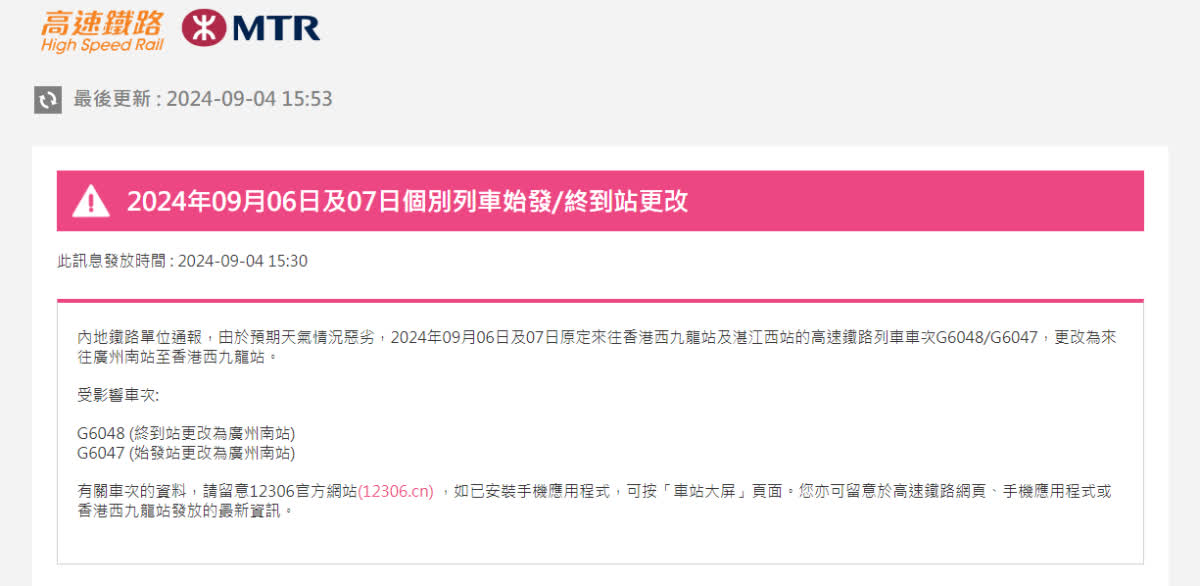Click the 車站大屏 text in the last paragraph
This screenshot has width=1200, height=586.
coord(706,491)
